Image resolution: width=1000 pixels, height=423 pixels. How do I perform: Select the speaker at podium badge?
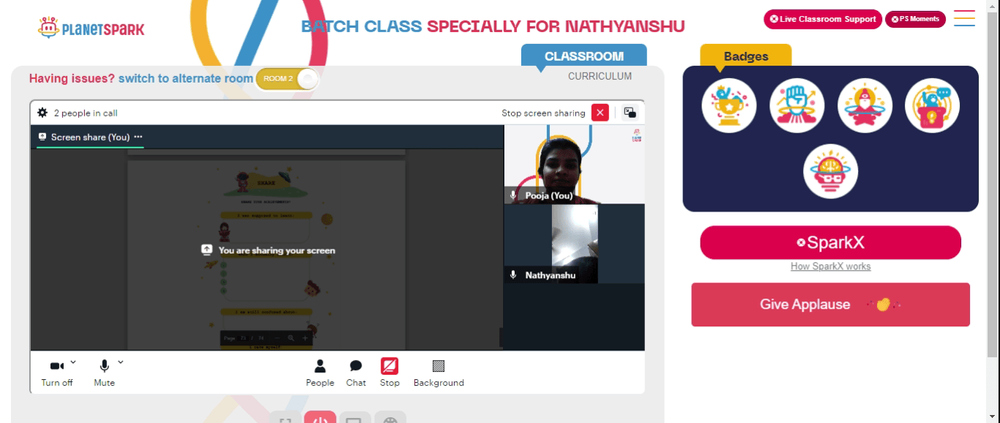[x=932, y=105]
